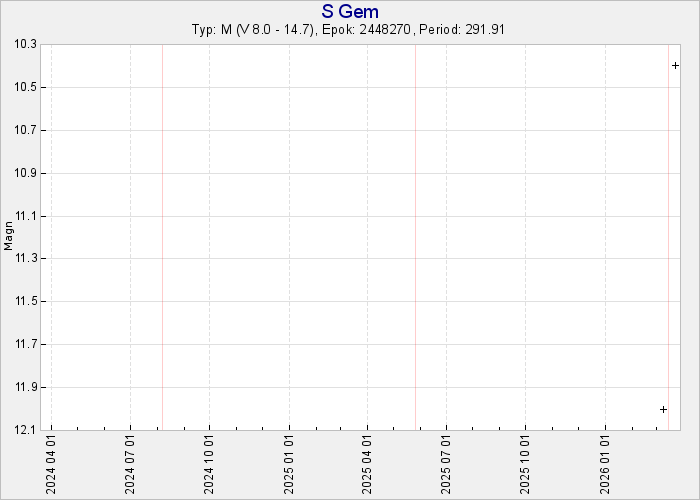
Task: Click the 2025 07 01 date label
Action: tap(447, 466)
